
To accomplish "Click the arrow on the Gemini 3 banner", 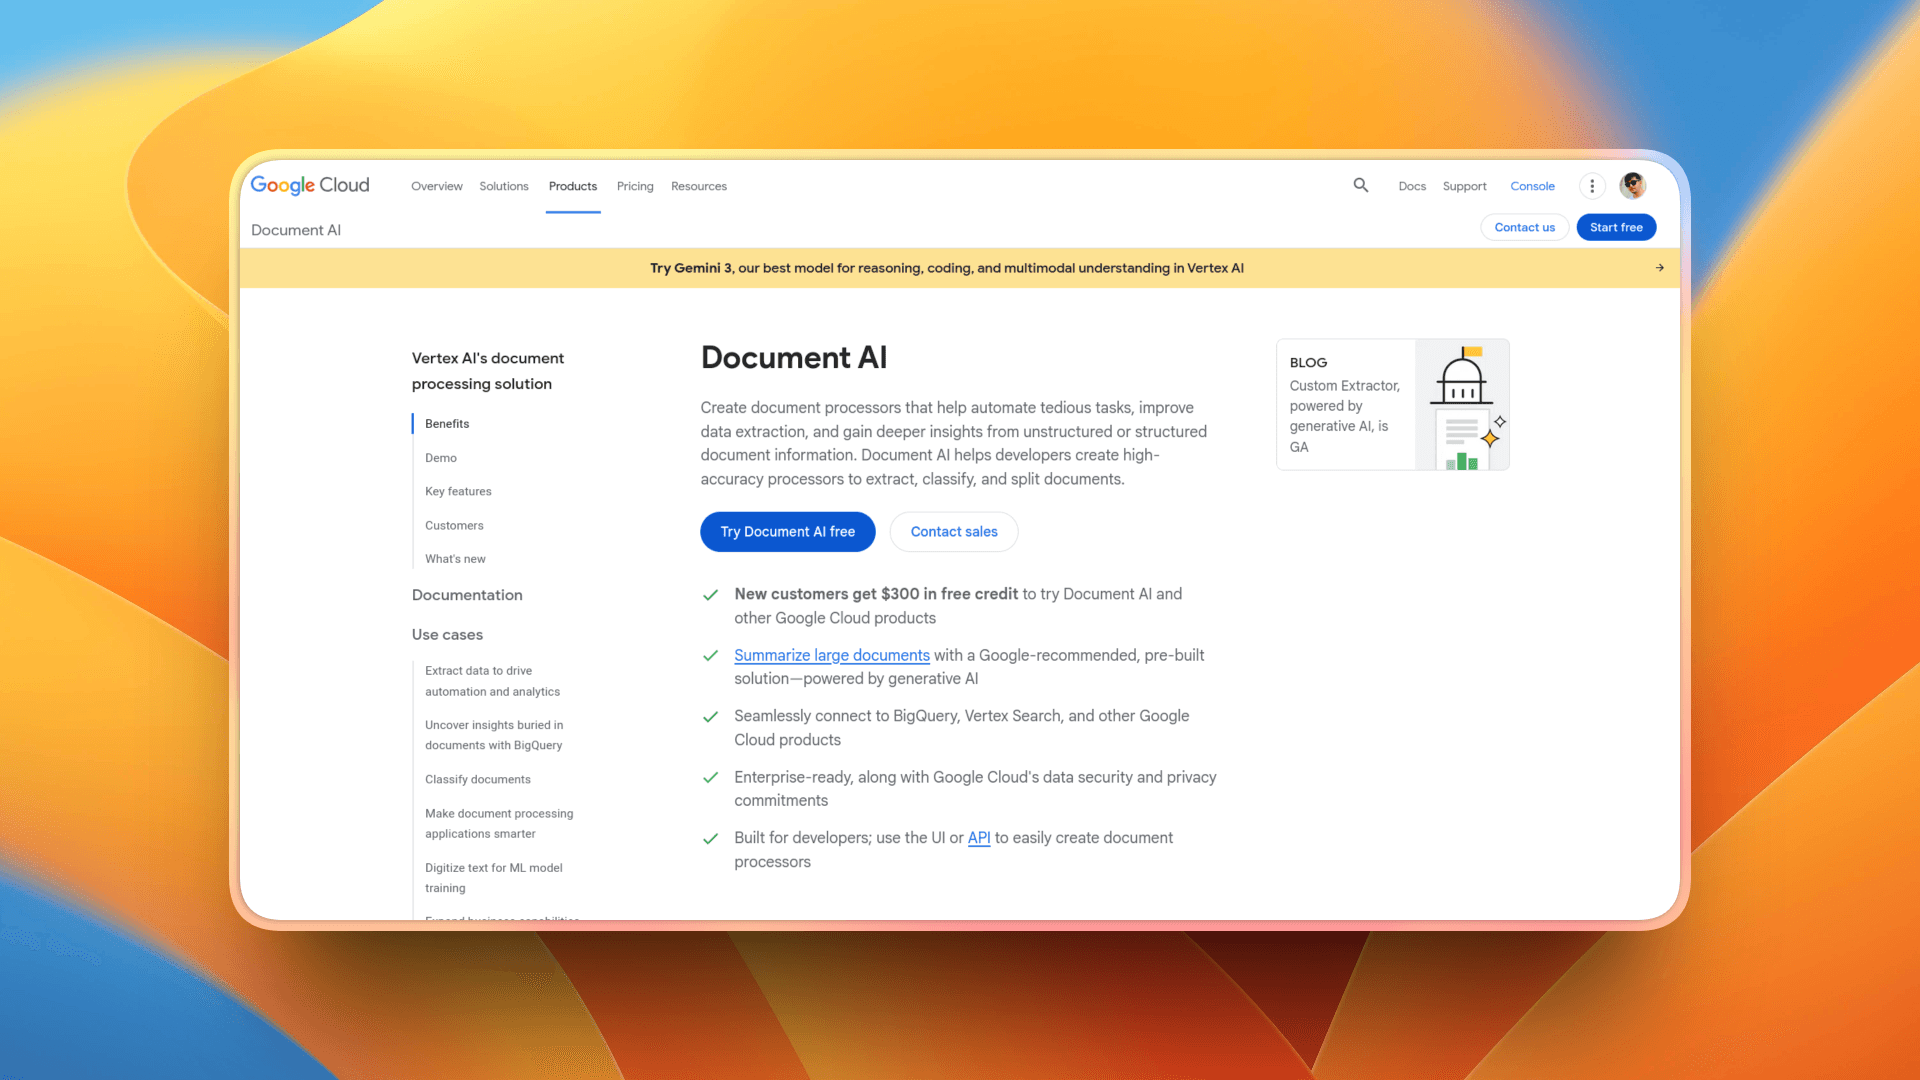I will [1660, 268].
